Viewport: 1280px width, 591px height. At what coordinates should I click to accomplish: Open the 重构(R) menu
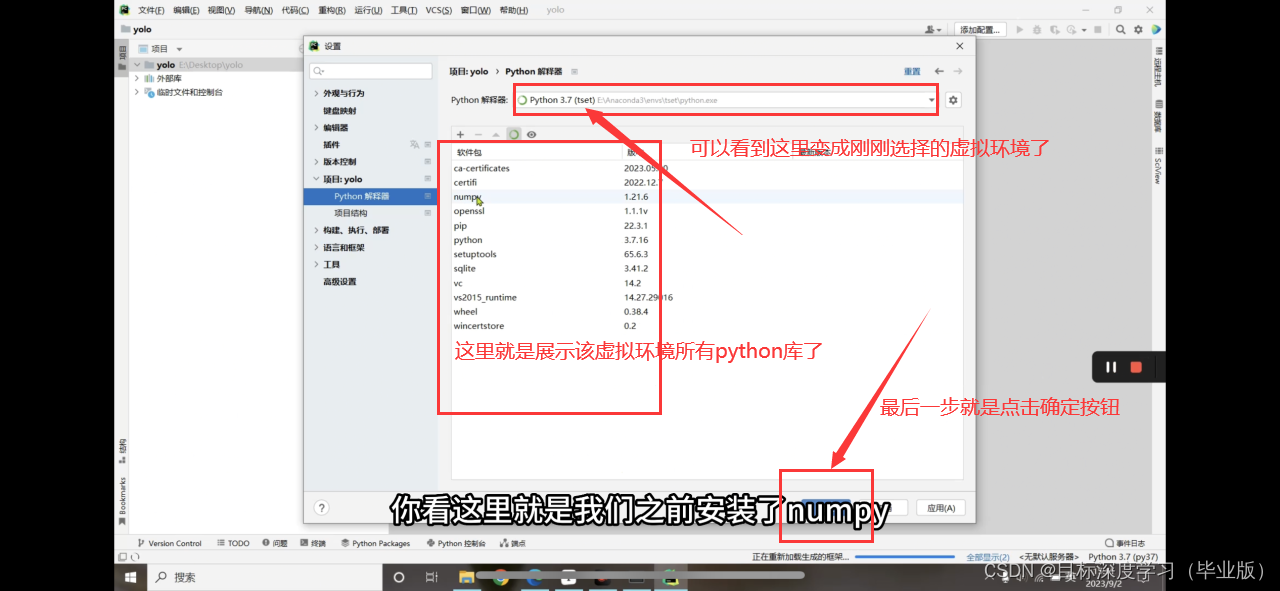[332, 10]
